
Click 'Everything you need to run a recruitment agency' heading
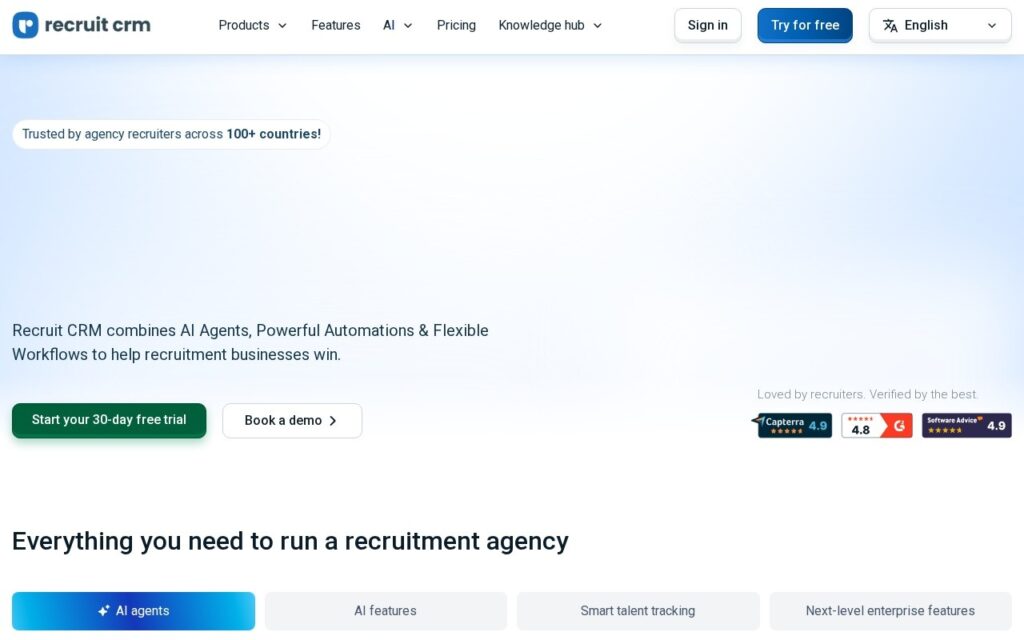290,541
